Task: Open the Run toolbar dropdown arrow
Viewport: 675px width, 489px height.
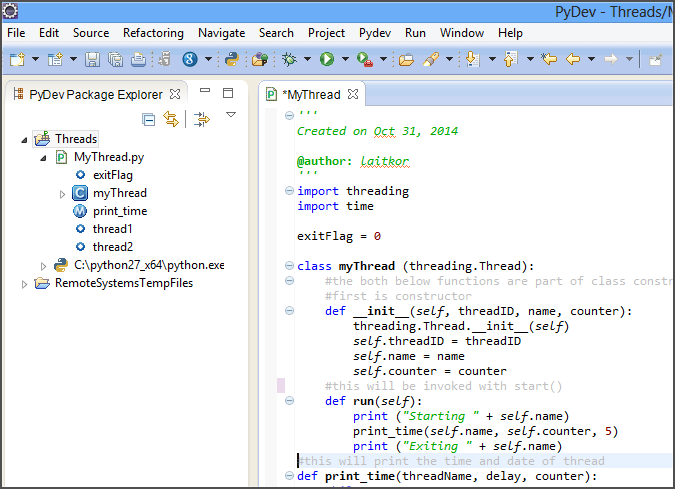Action: click(344, 60)
